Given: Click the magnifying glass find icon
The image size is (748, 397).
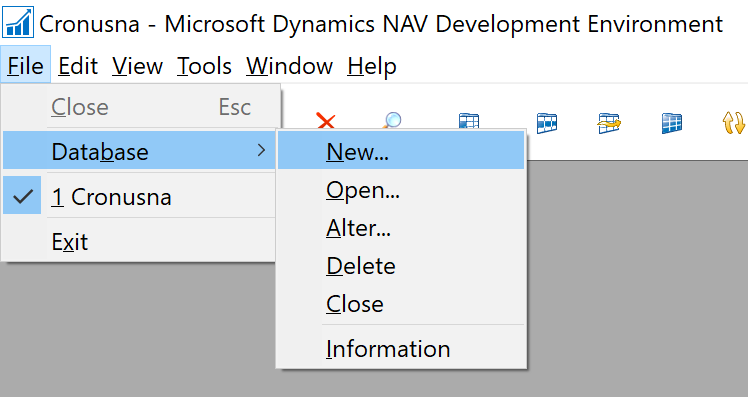Looking at the screenshot, I should pyautogui.click(x=392, y=120).
